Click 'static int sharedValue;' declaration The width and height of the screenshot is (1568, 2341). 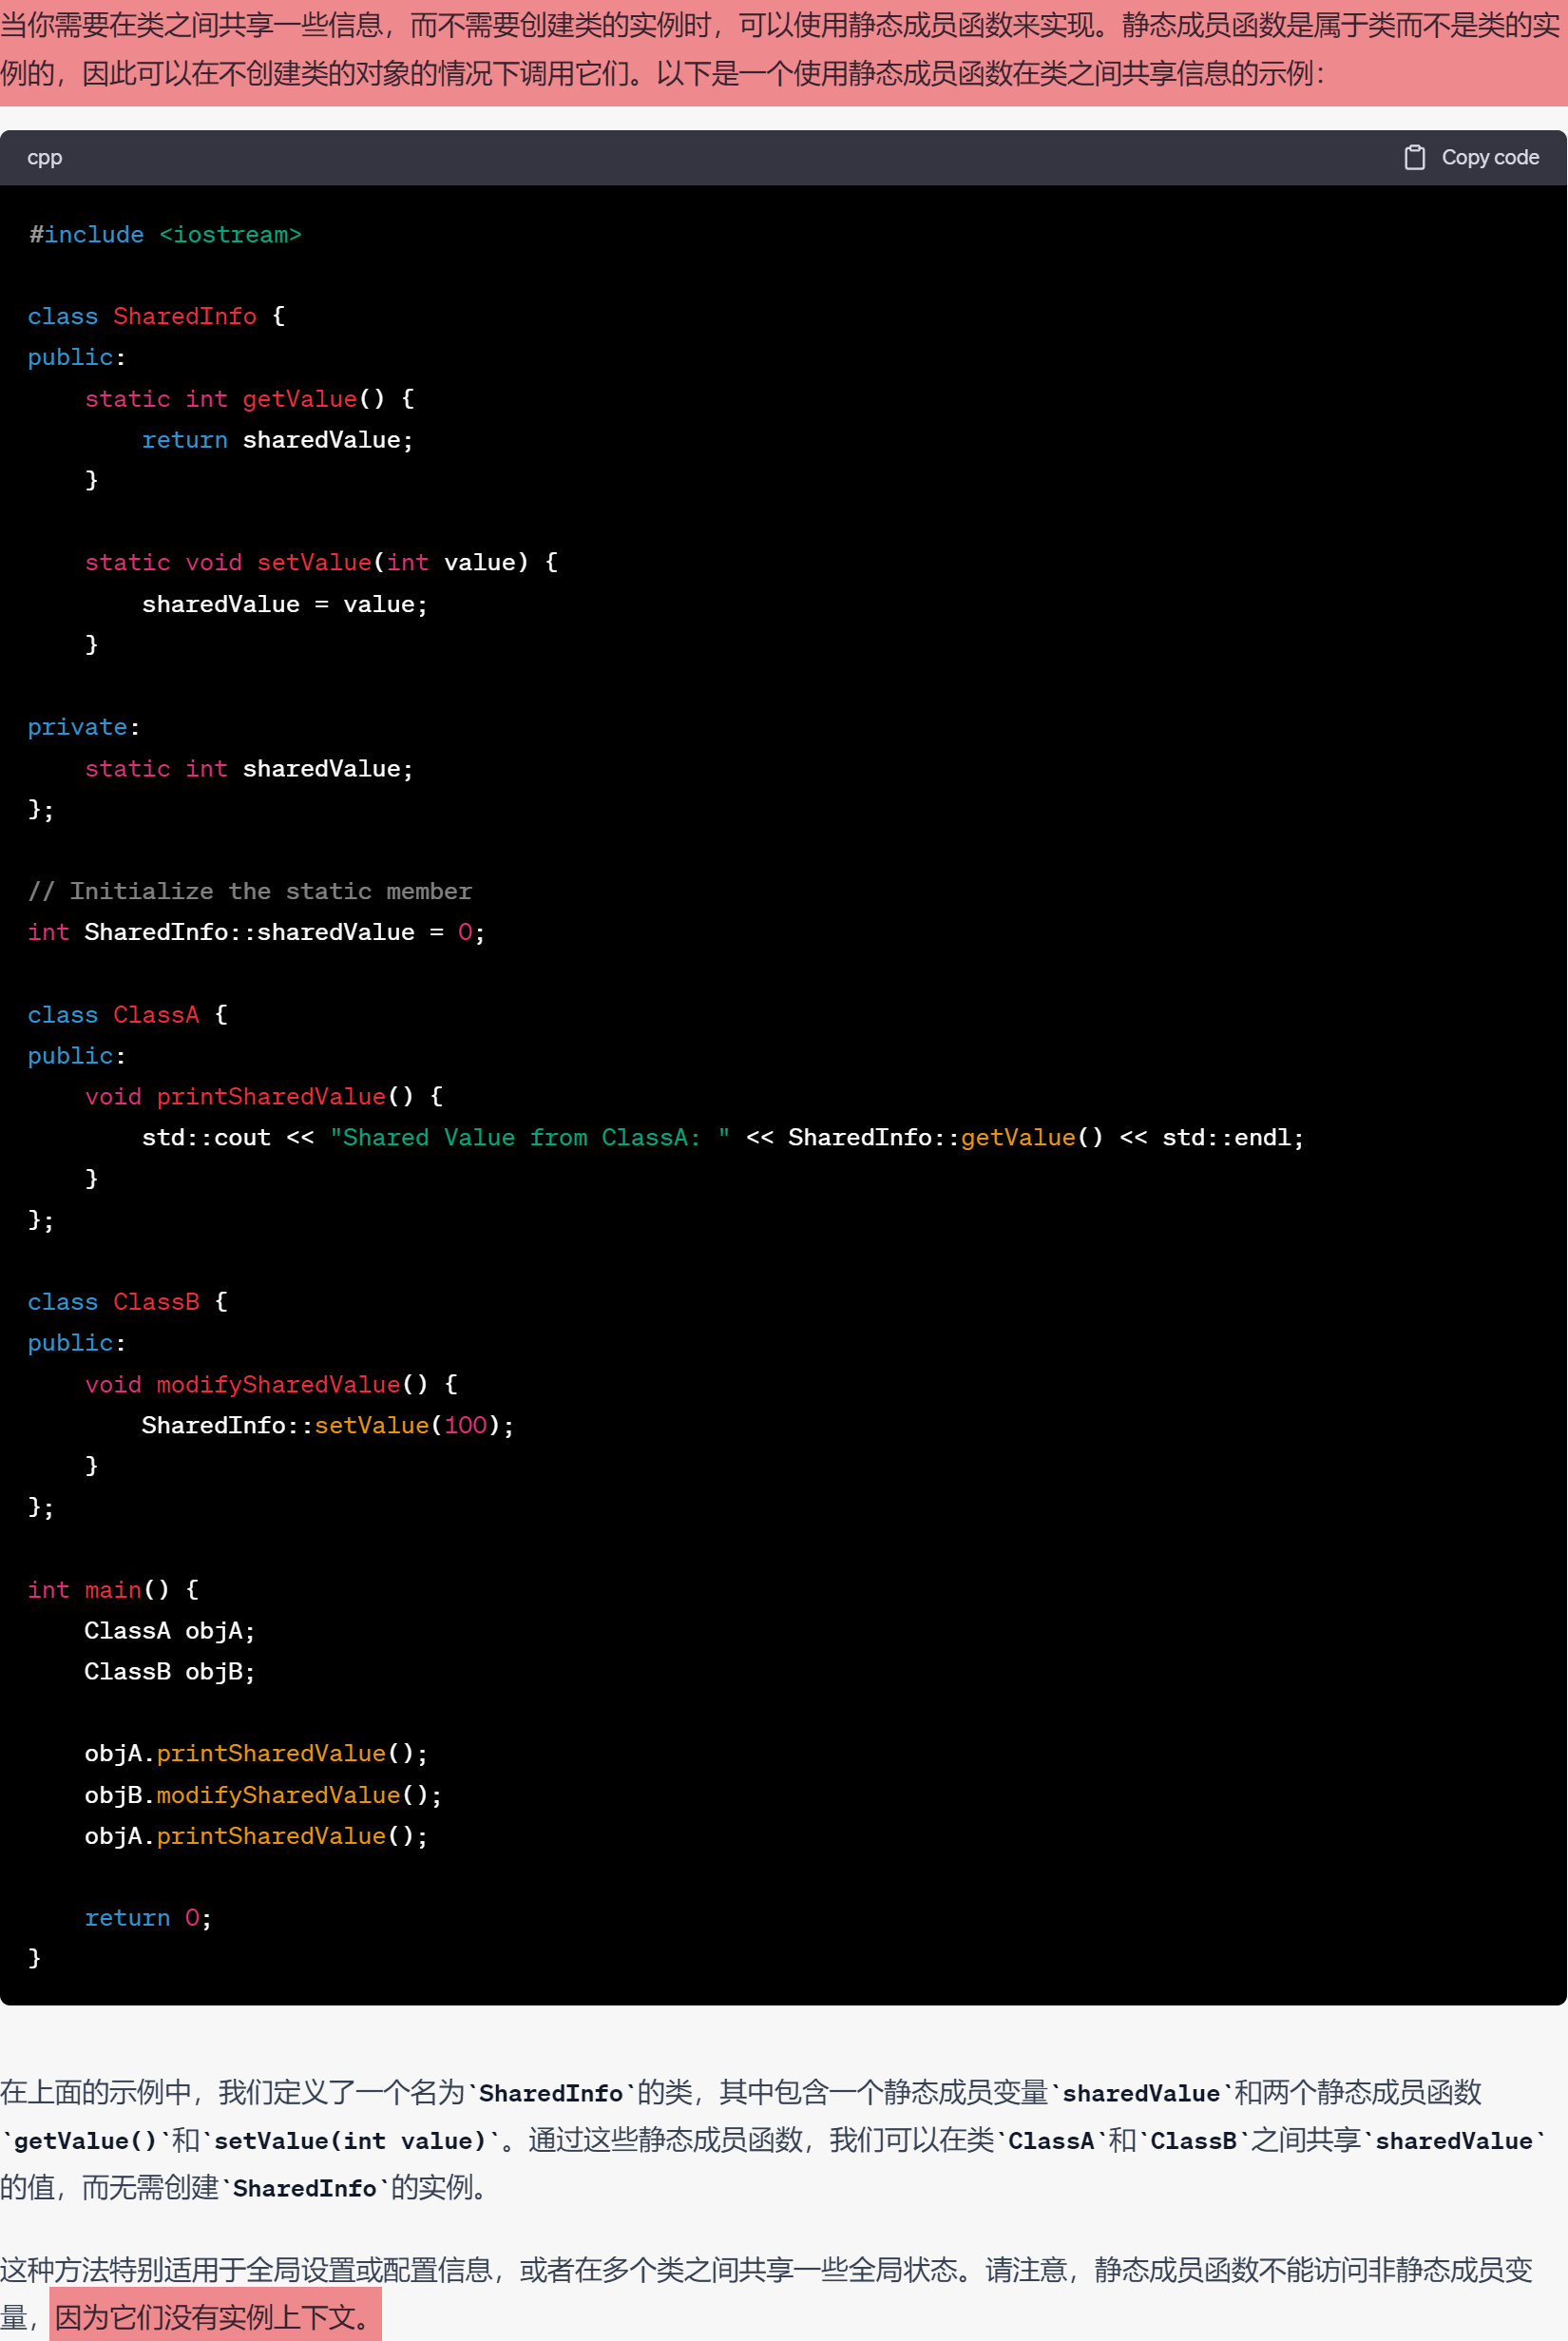(x=249, y=769)
